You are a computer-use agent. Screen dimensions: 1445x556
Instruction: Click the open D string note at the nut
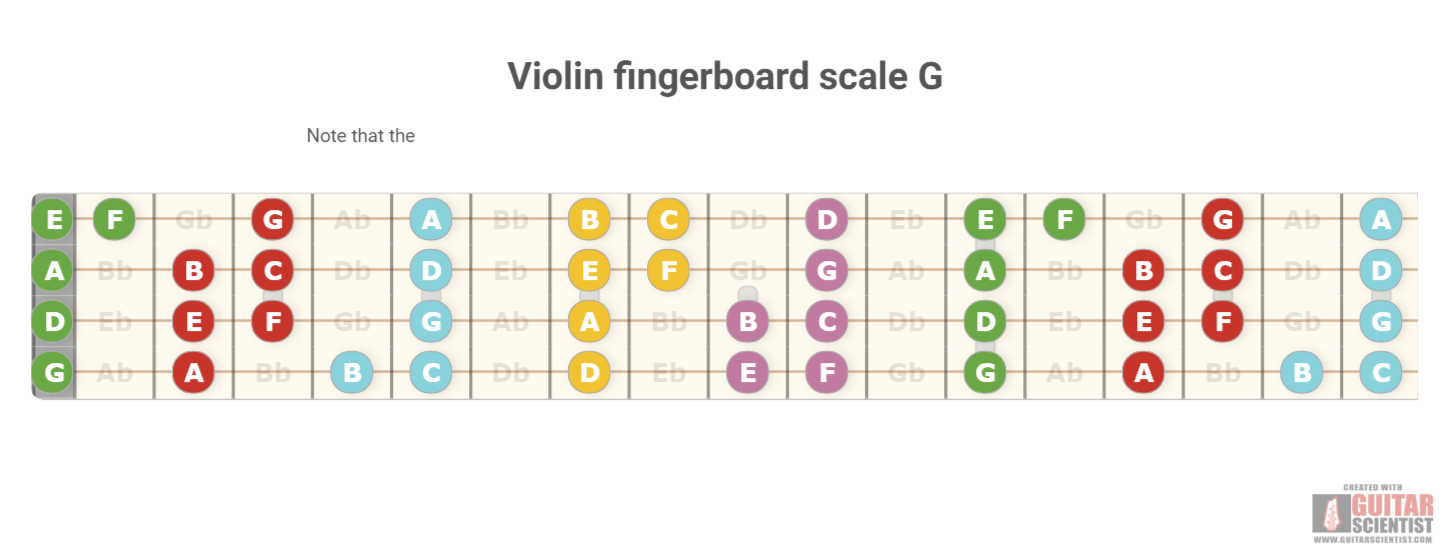point(54,321)
